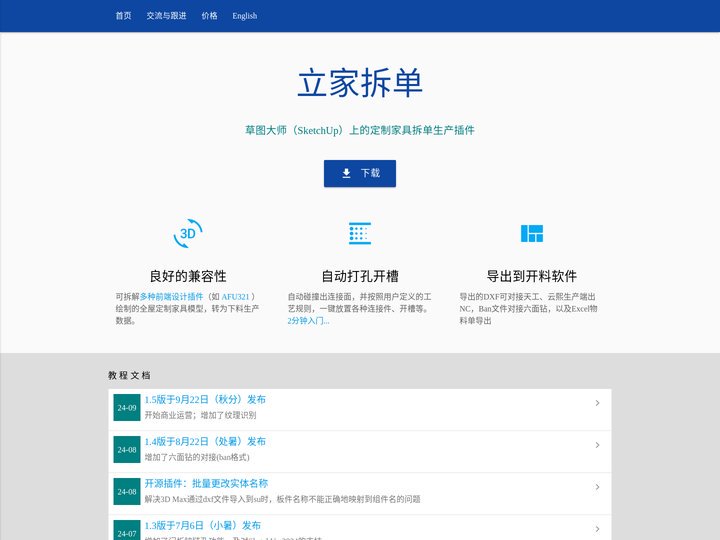The width and height of the screenshot is (720, 540).
Task: Click the 下载 download button
Action: click(360, 173)
